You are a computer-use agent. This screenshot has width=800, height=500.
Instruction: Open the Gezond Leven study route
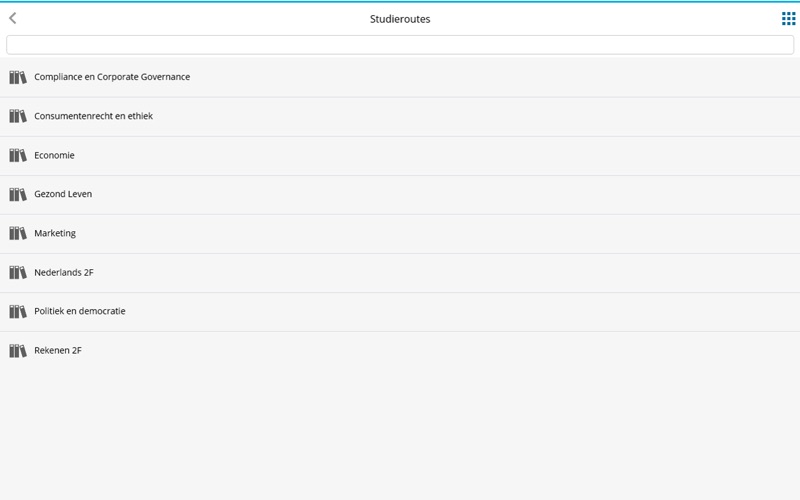(400, 194)
